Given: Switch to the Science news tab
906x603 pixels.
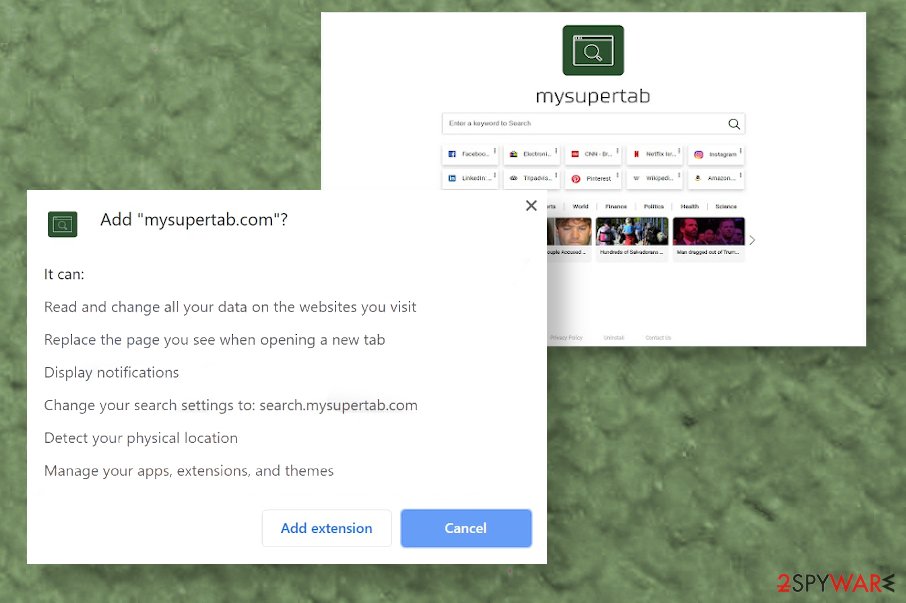Looking at the screenshot, I should coord(726,206).
